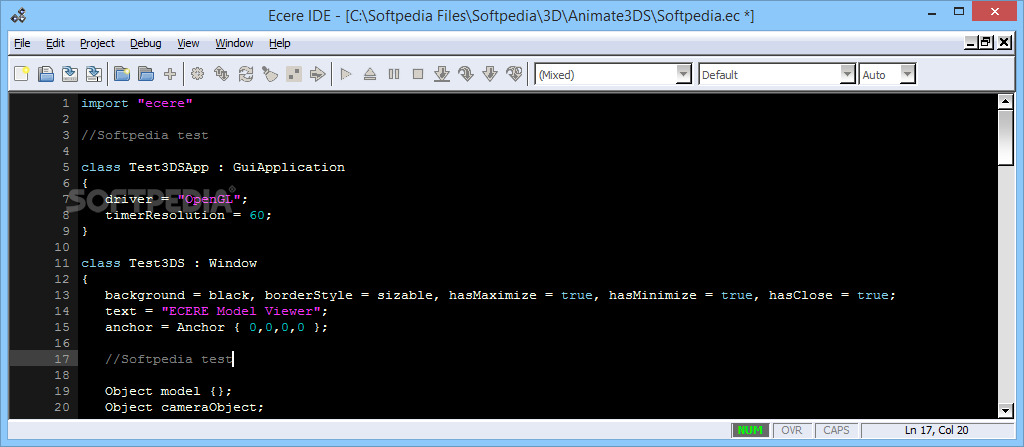Click the Step Into underlined down-arrow icon
1024x447 pixels.
click(442, 74)
